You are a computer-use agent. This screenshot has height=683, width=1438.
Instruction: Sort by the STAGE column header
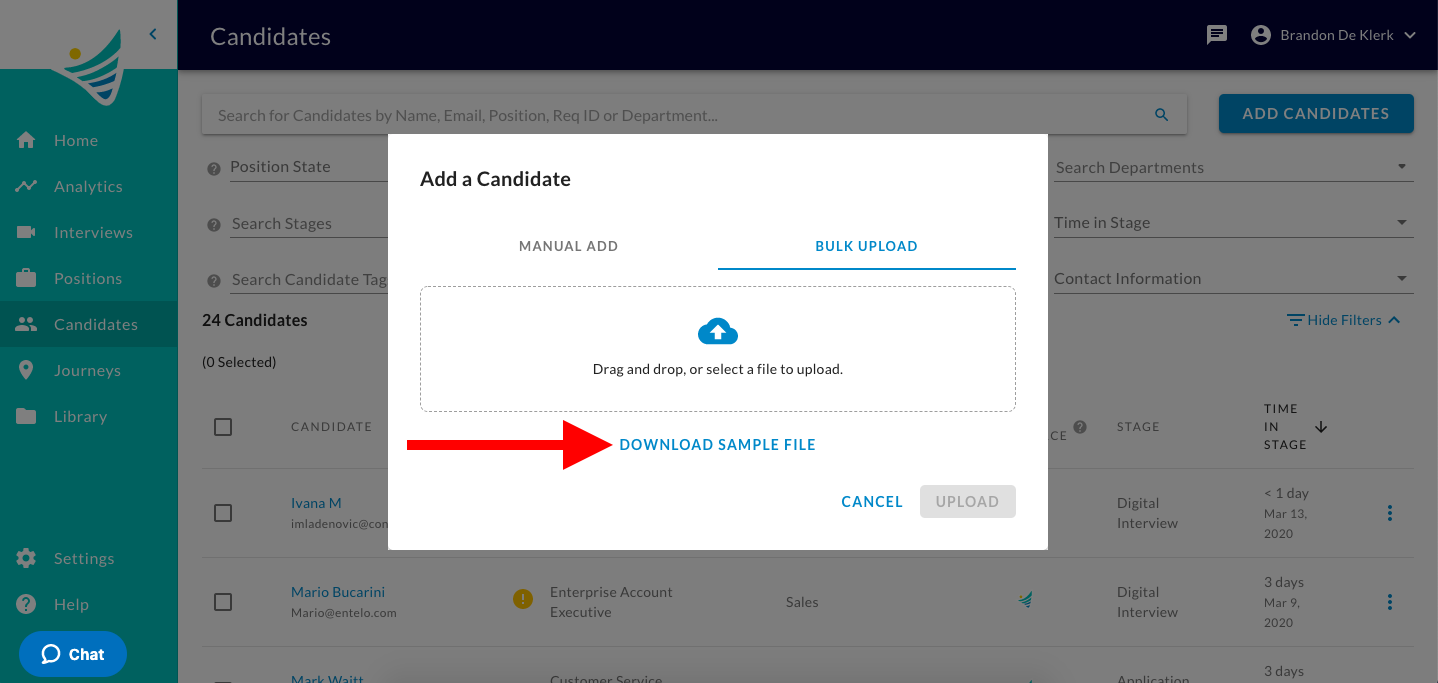1138,427
